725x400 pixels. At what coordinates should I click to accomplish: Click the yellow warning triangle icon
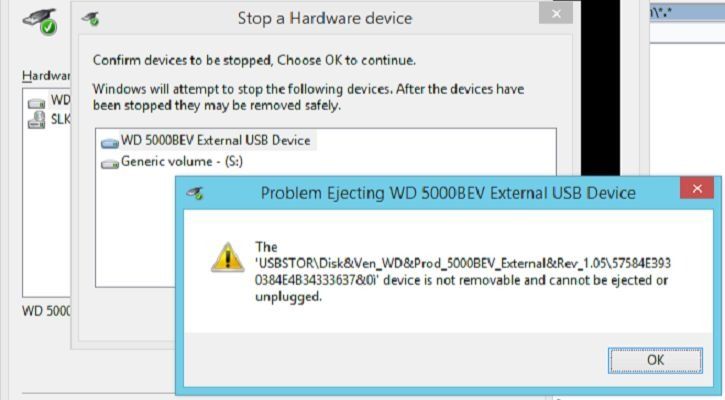pos(227,258)
